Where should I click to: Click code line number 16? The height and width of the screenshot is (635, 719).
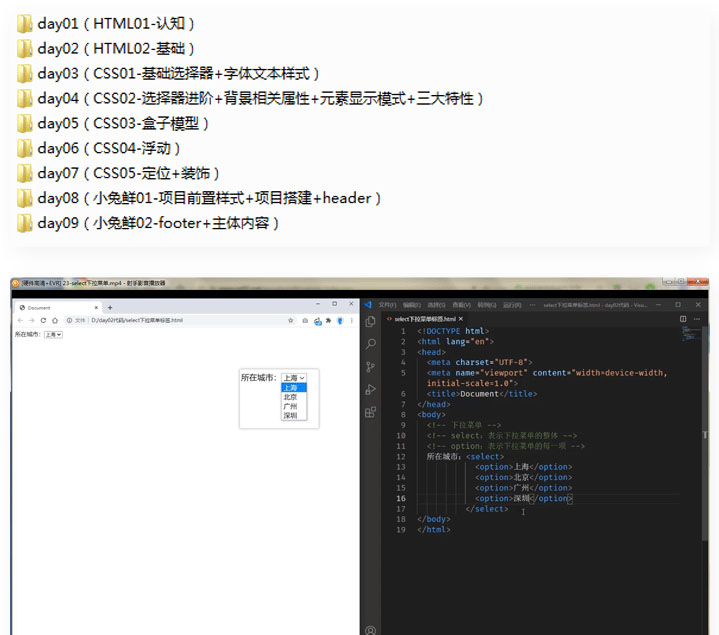coord(401,498)
